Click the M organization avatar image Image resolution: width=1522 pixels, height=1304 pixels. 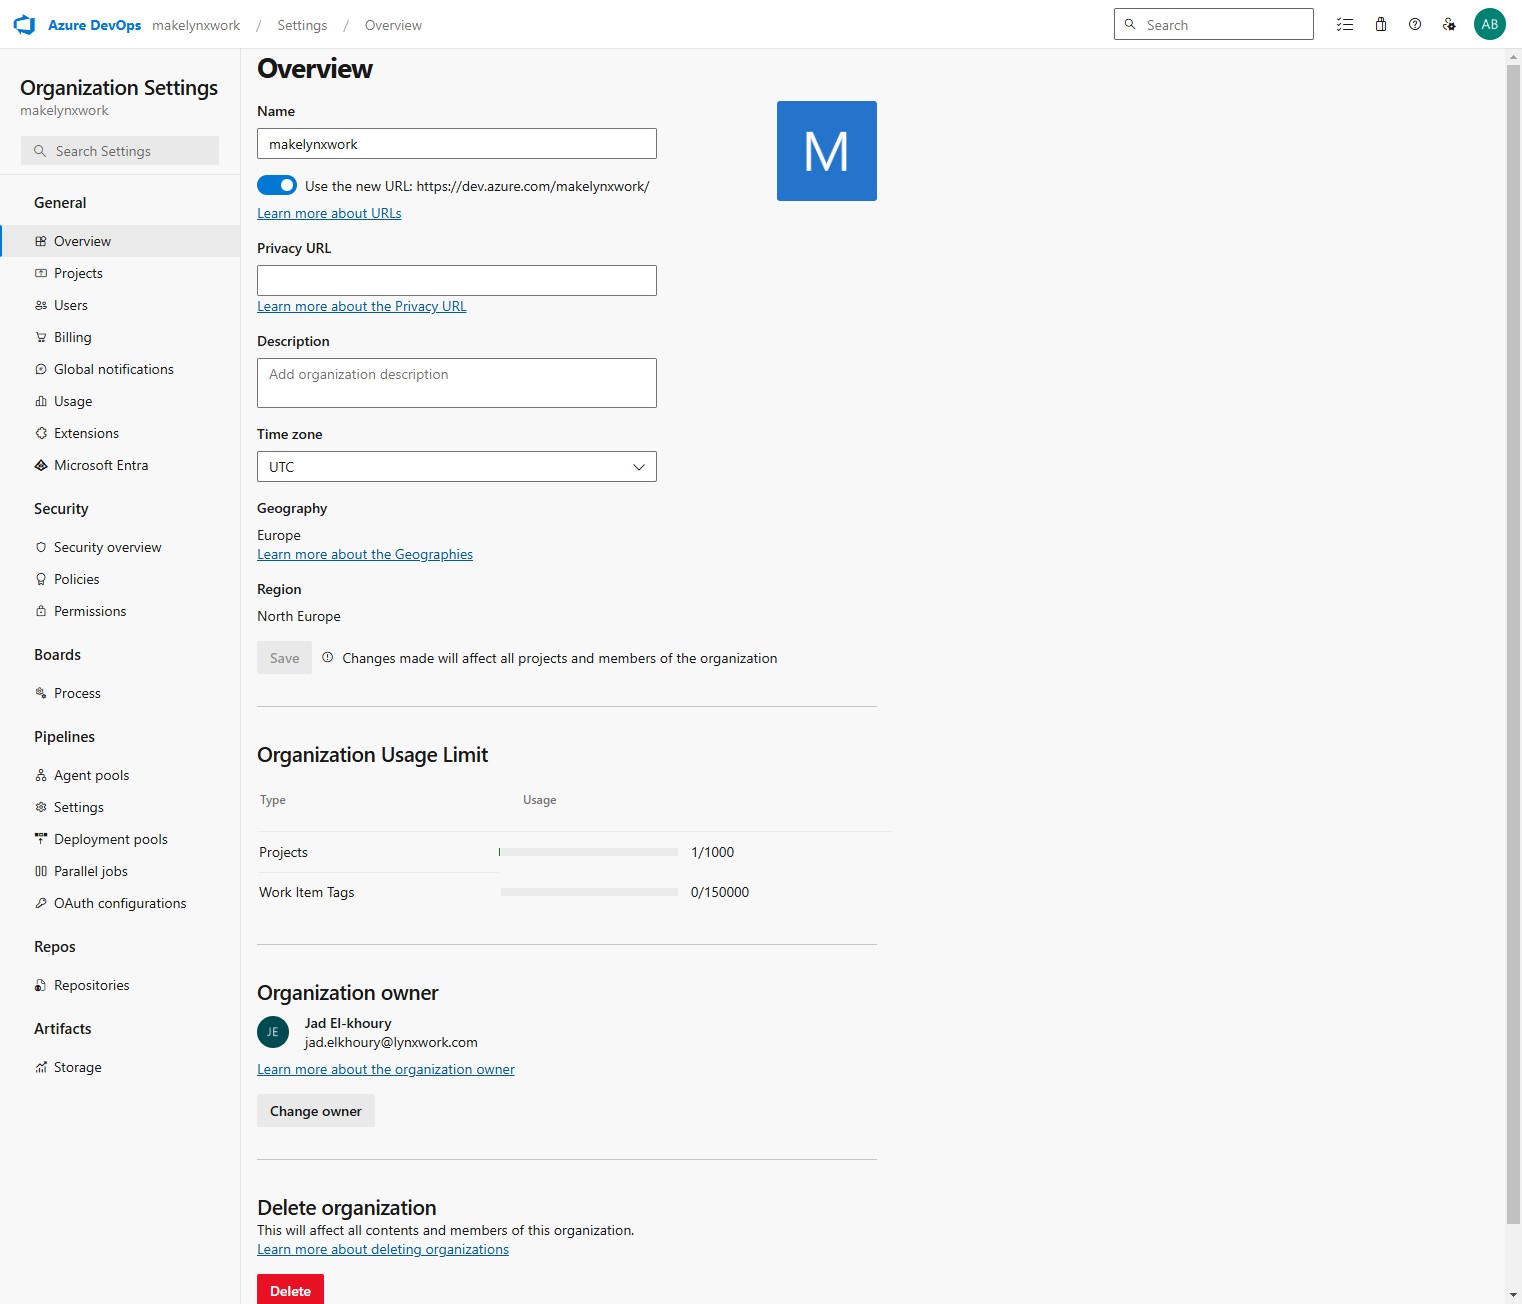(x=827, y=151)
